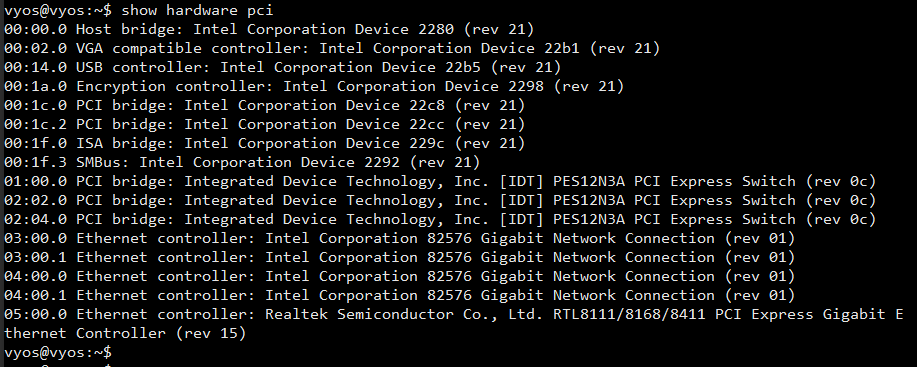Click the 'show hardware pci' command text

(x=197, y=10)
